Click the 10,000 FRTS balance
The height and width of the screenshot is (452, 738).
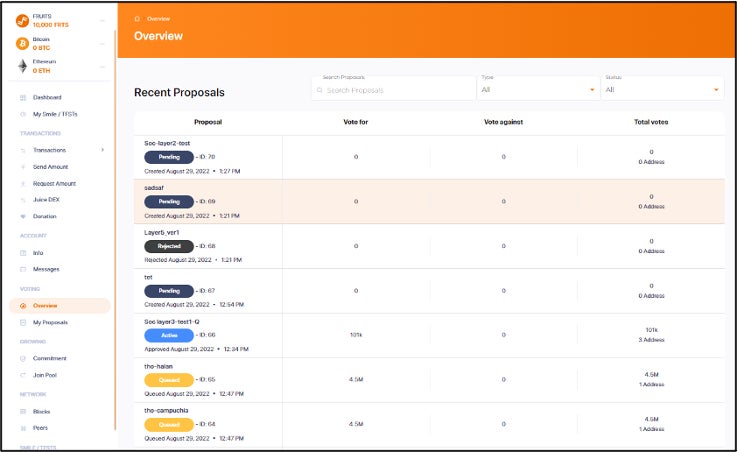[50, 25]
